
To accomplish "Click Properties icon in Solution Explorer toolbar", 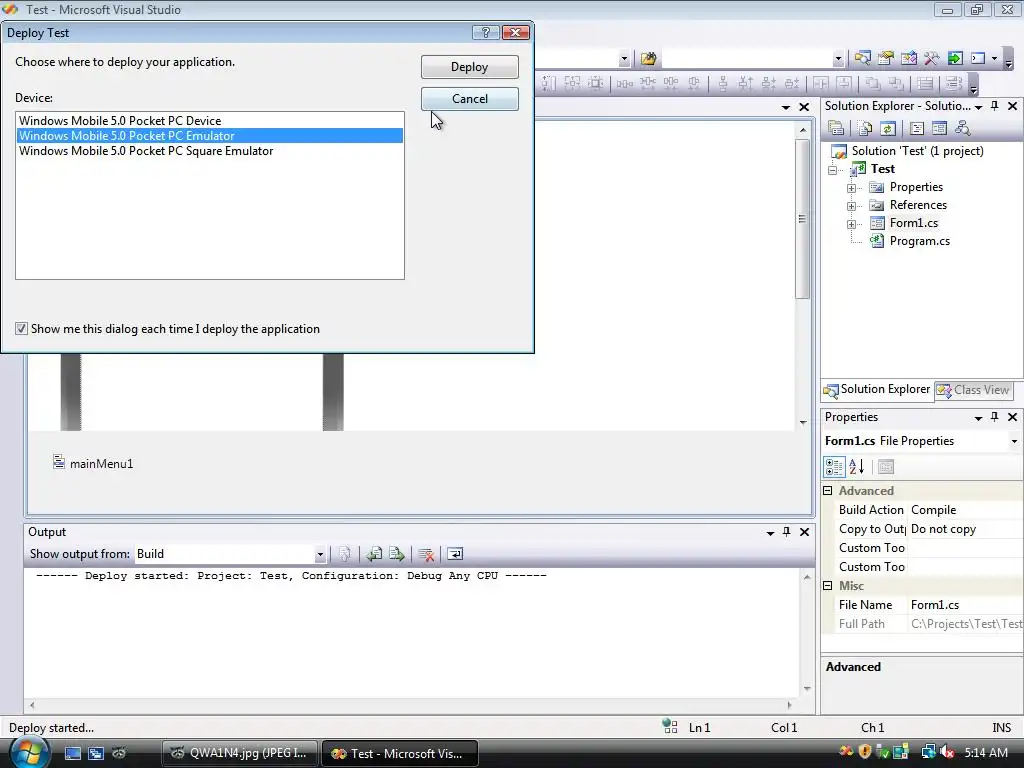I will 835,129.
